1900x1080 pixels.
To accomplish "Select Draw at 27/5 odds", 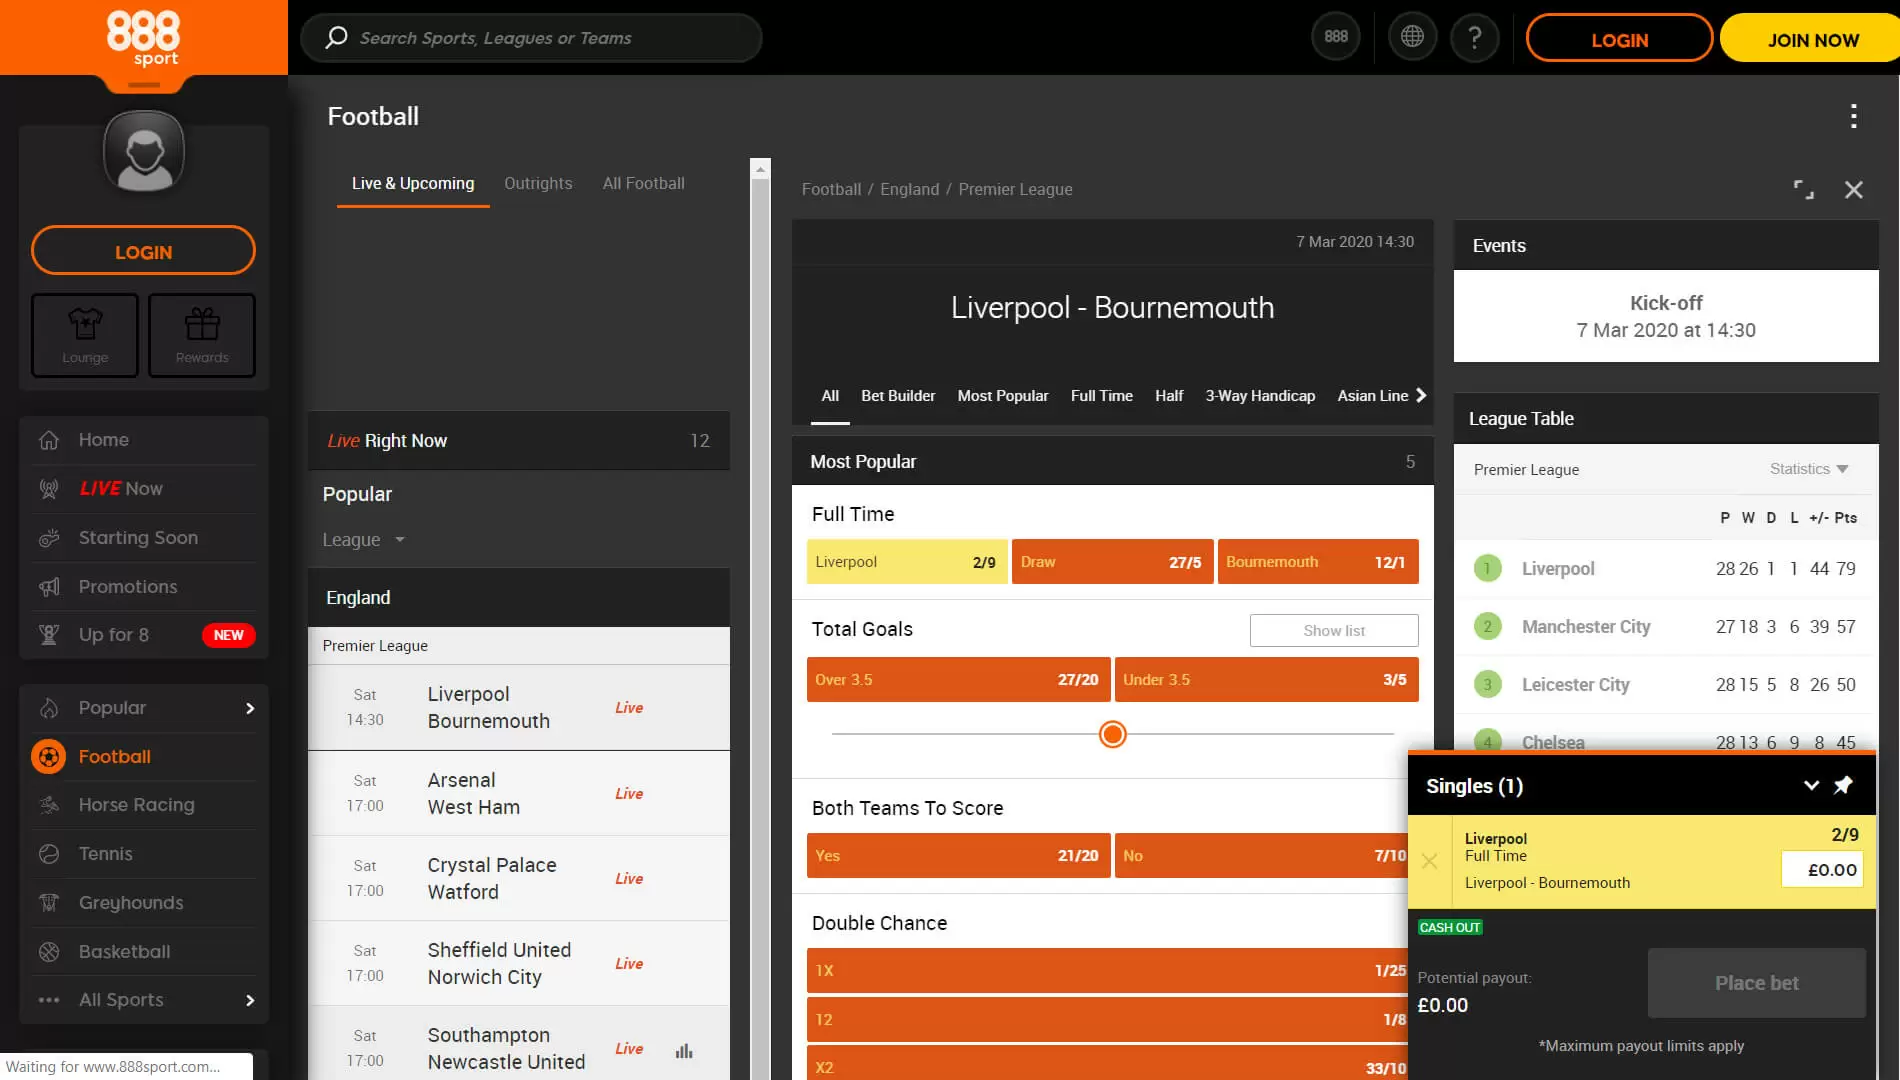I will [1112, 562].
